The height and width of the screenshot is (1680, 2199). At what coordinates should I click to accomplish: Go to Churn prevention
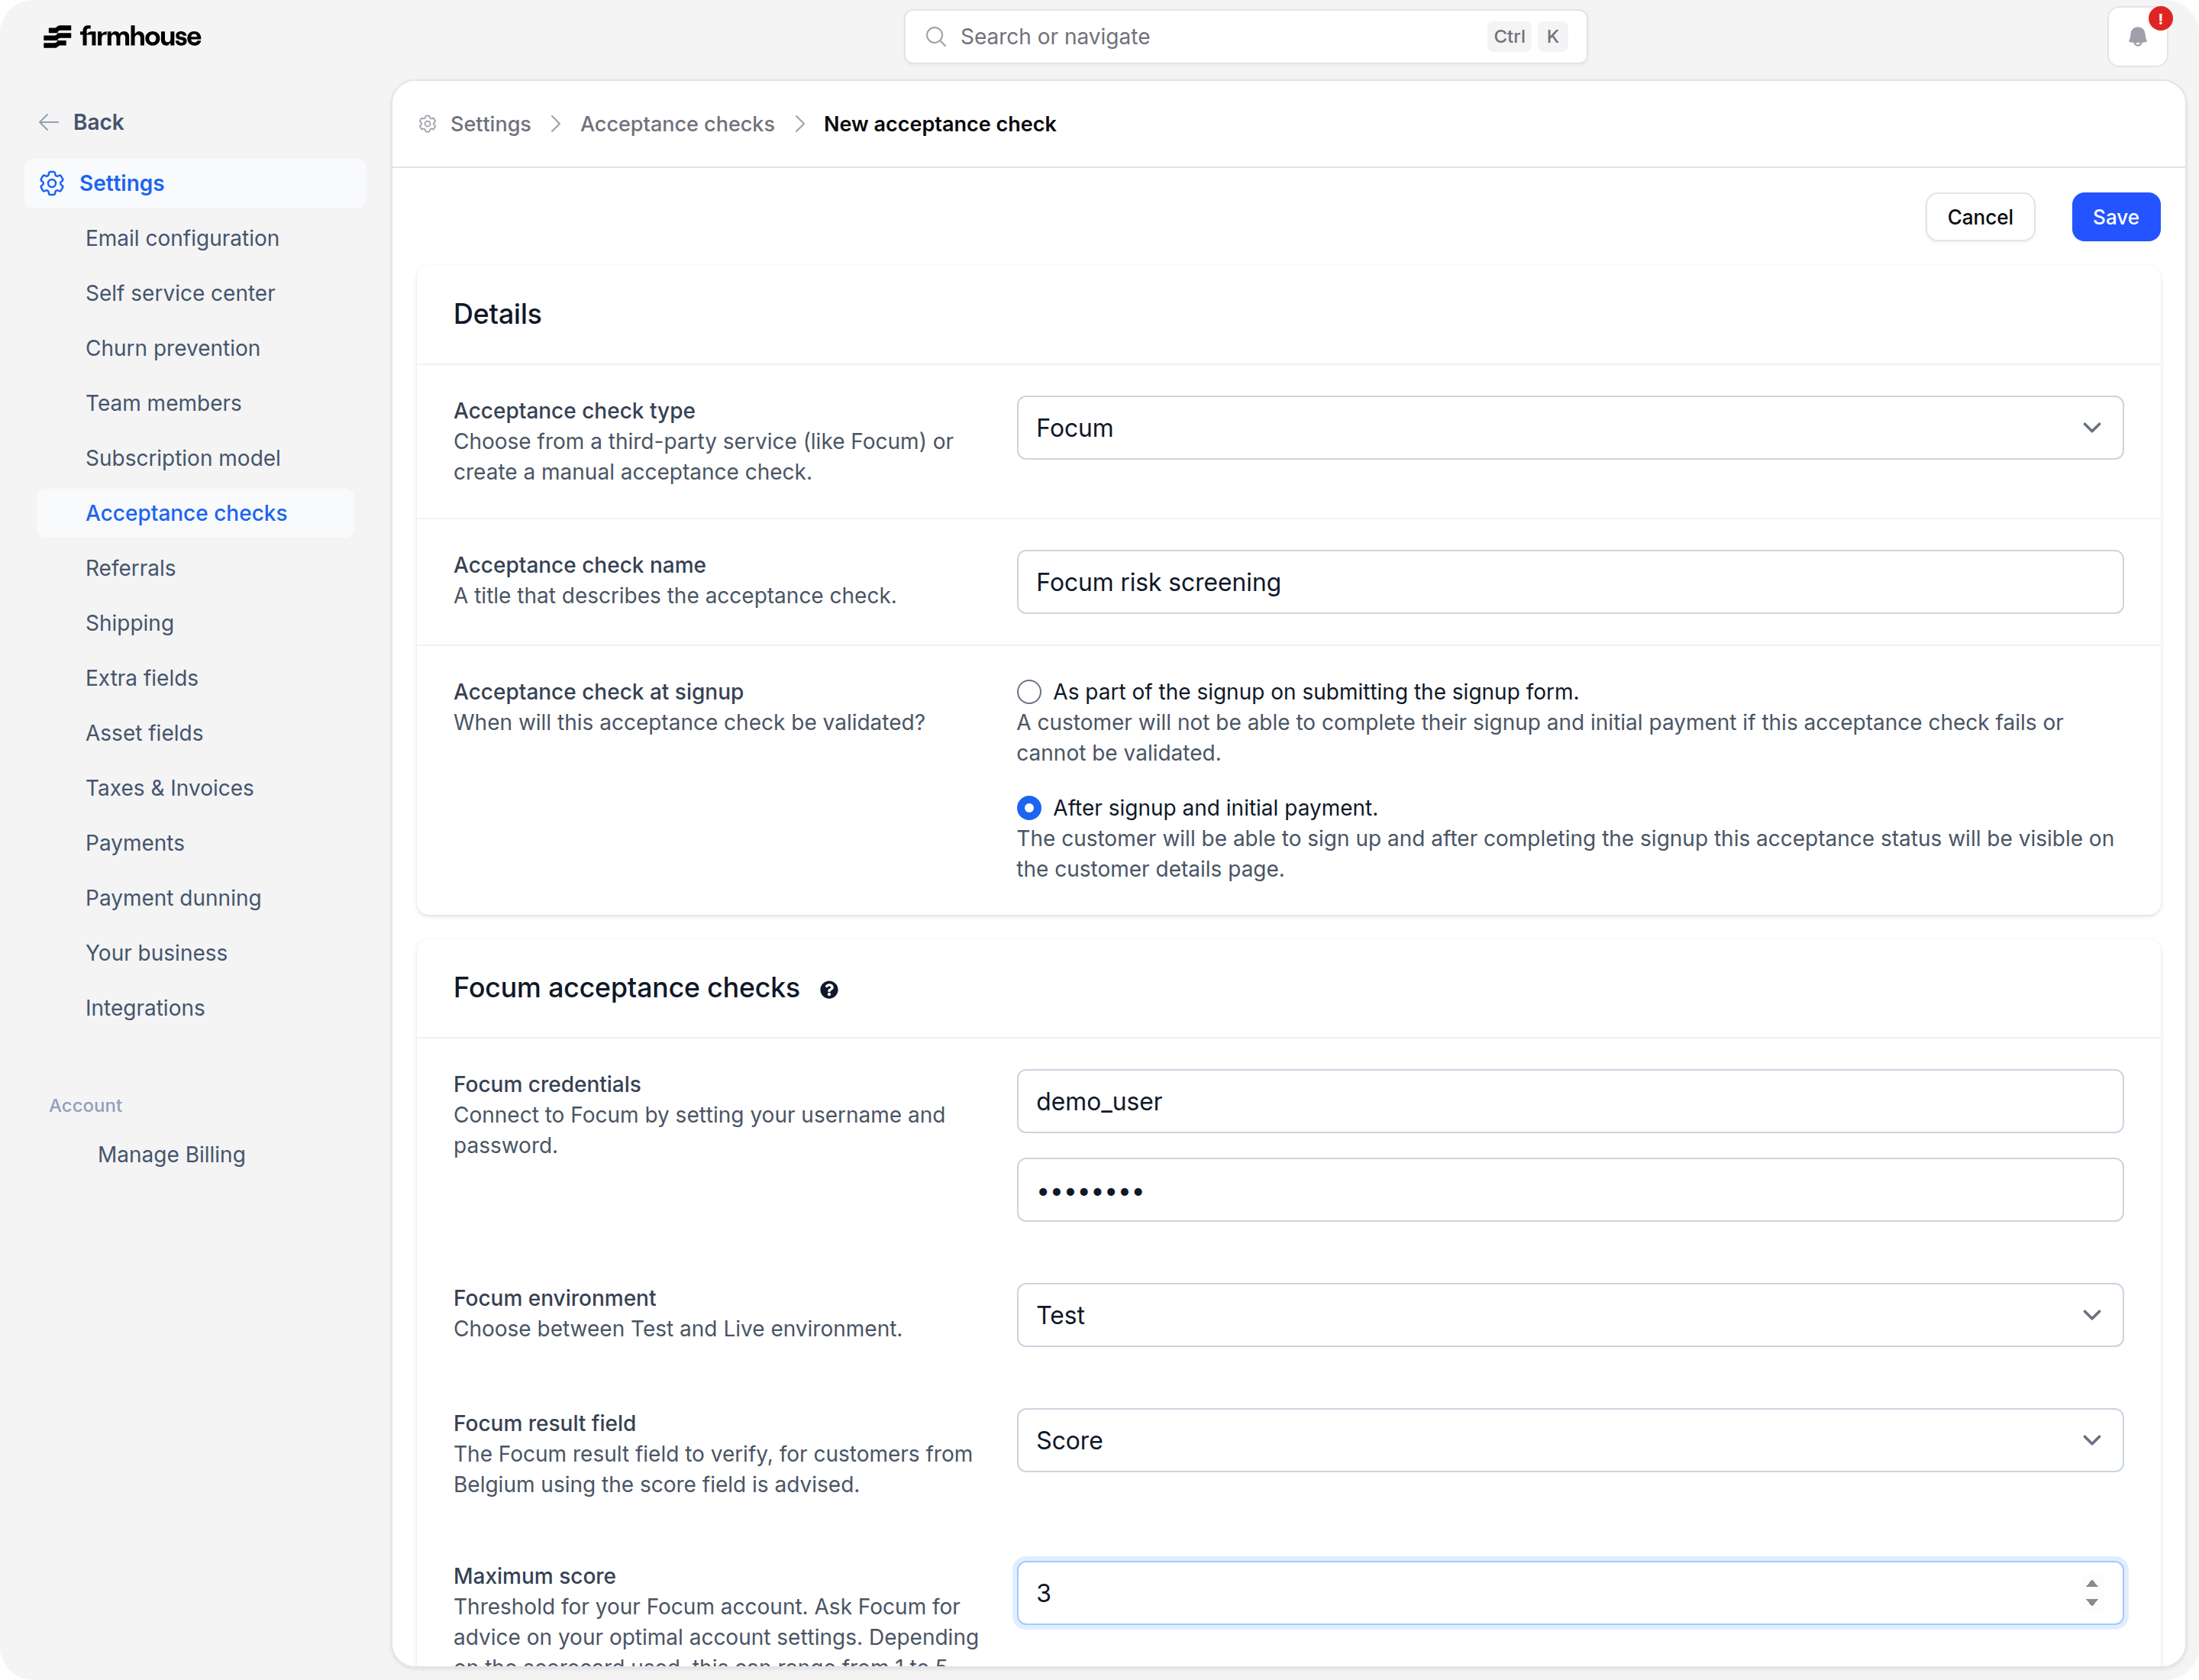(x=173, y=348)
